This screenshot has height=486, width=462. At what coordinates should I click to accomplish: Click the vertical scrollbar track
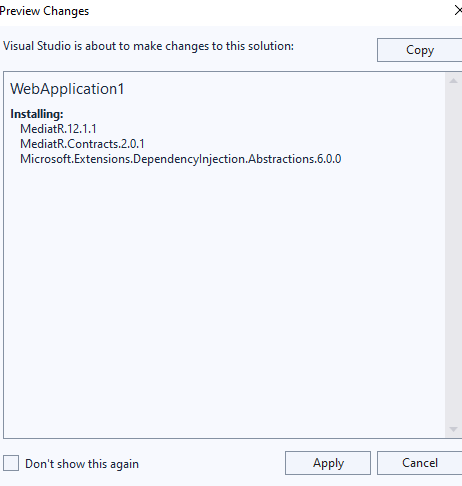453,255
